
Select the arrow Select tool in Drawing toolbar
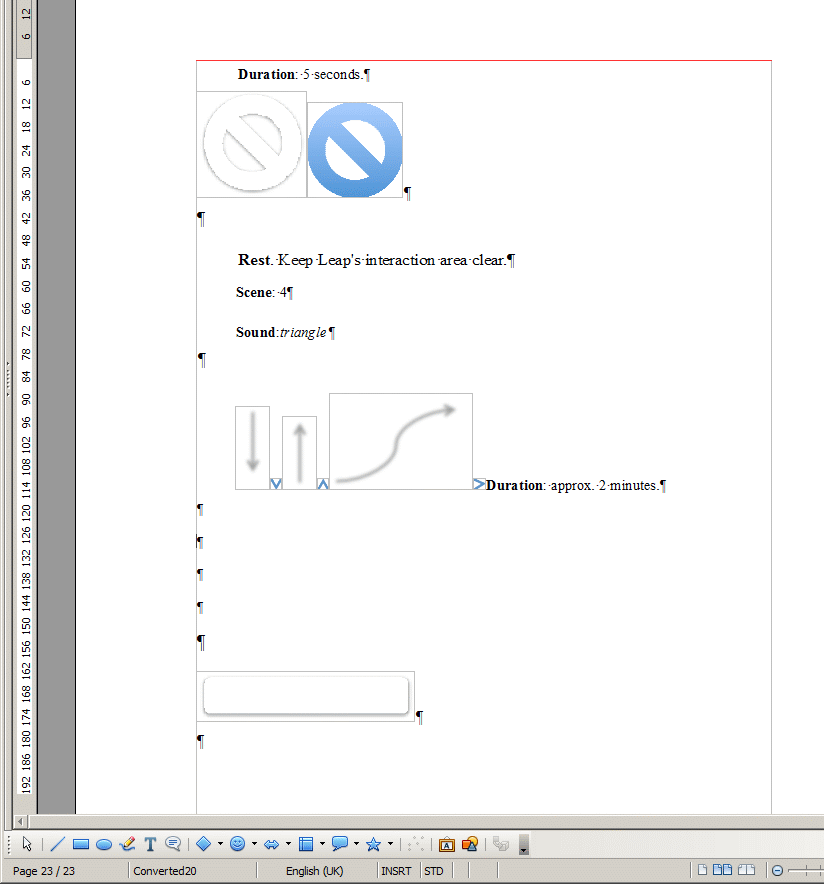(x=27, y=844)
